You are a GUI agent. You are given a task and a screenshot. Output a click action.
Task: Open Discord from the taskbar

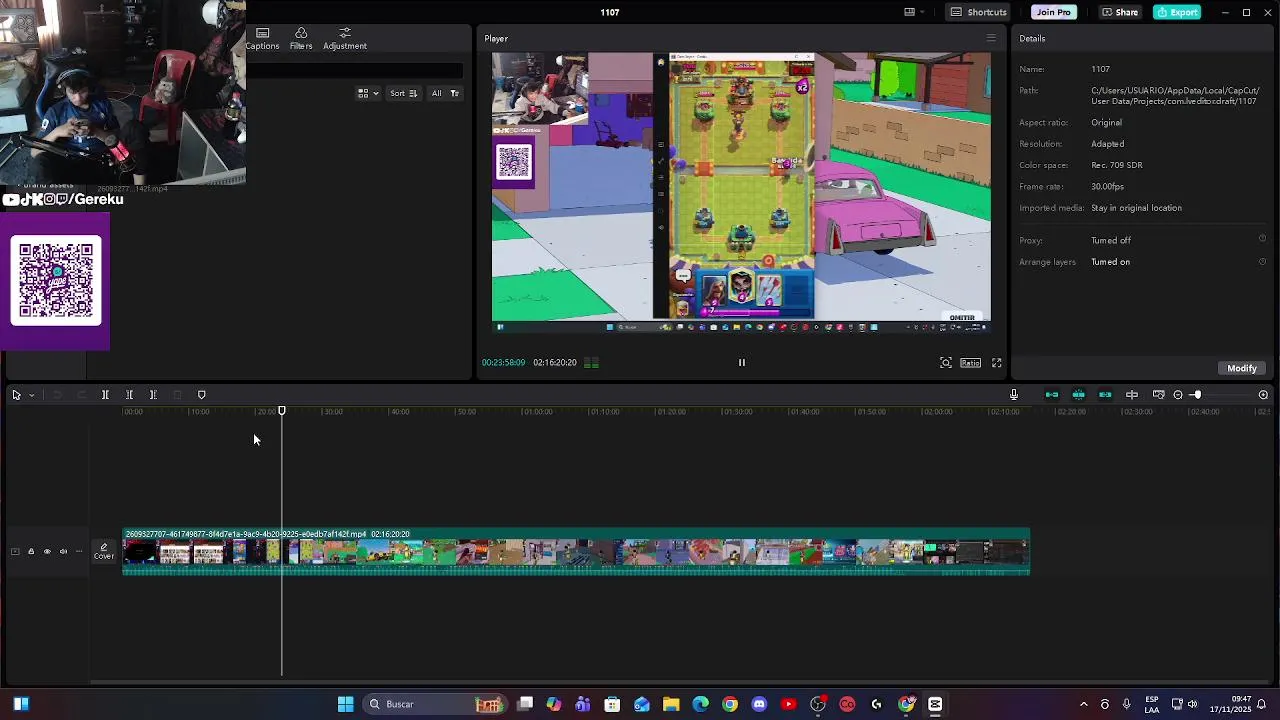pos(759,704)
